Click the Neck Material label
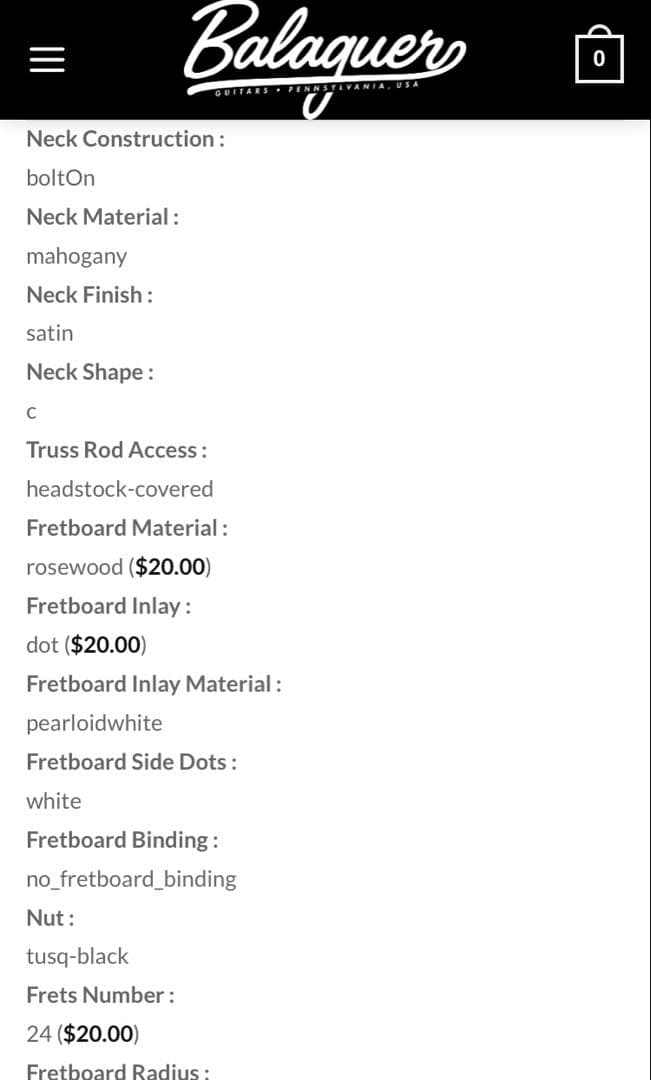 pos(102,217)
